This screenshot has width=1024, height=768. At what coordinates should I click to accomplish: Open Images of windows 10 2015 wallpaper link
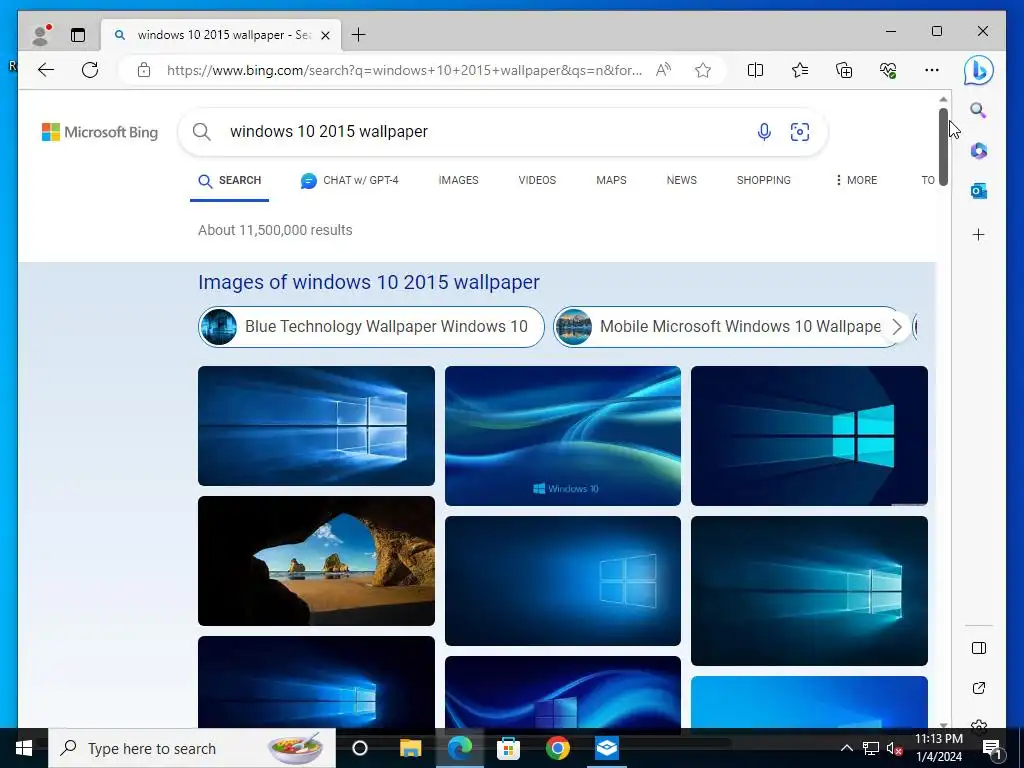[x=368, y=282]
